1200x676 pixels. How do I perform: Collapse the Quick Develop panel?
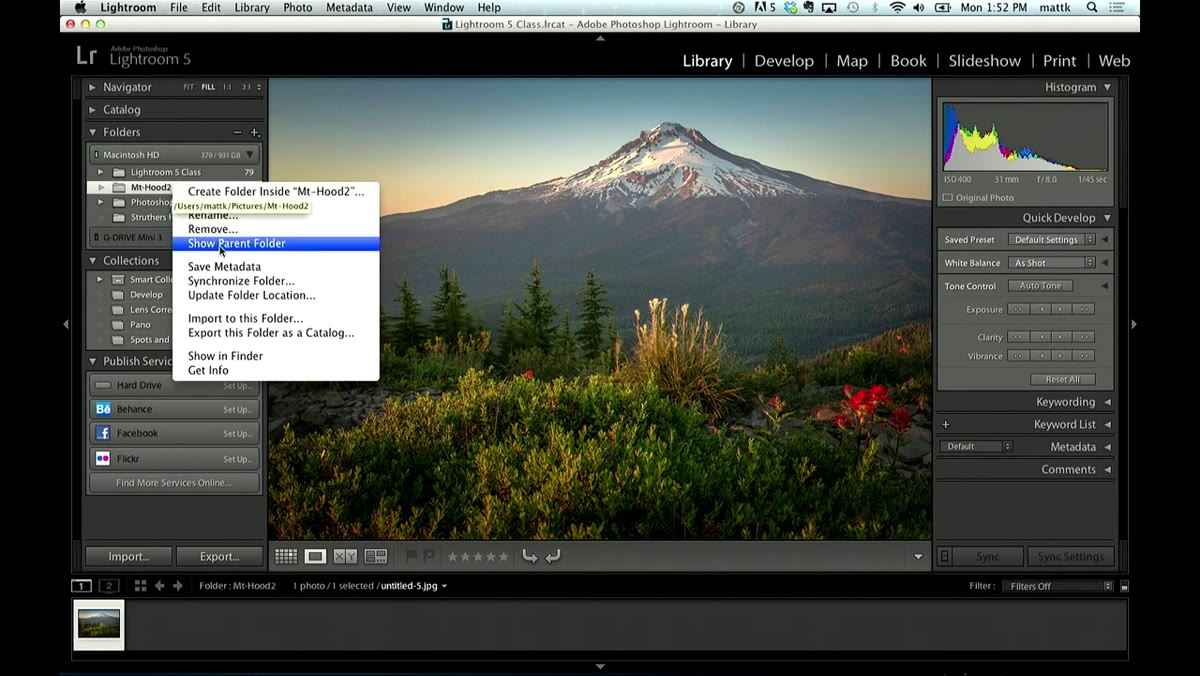1107,218
